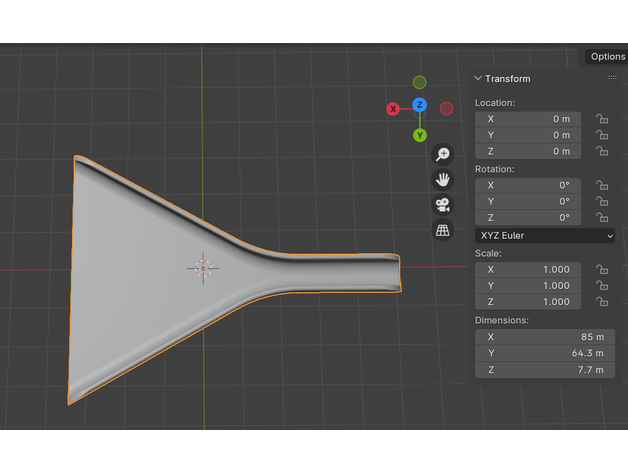The width and height of the screenshot is (628, 472).
Task: Click the hand pan view icon
Action: pyautogui.click(x=442, y=179)
